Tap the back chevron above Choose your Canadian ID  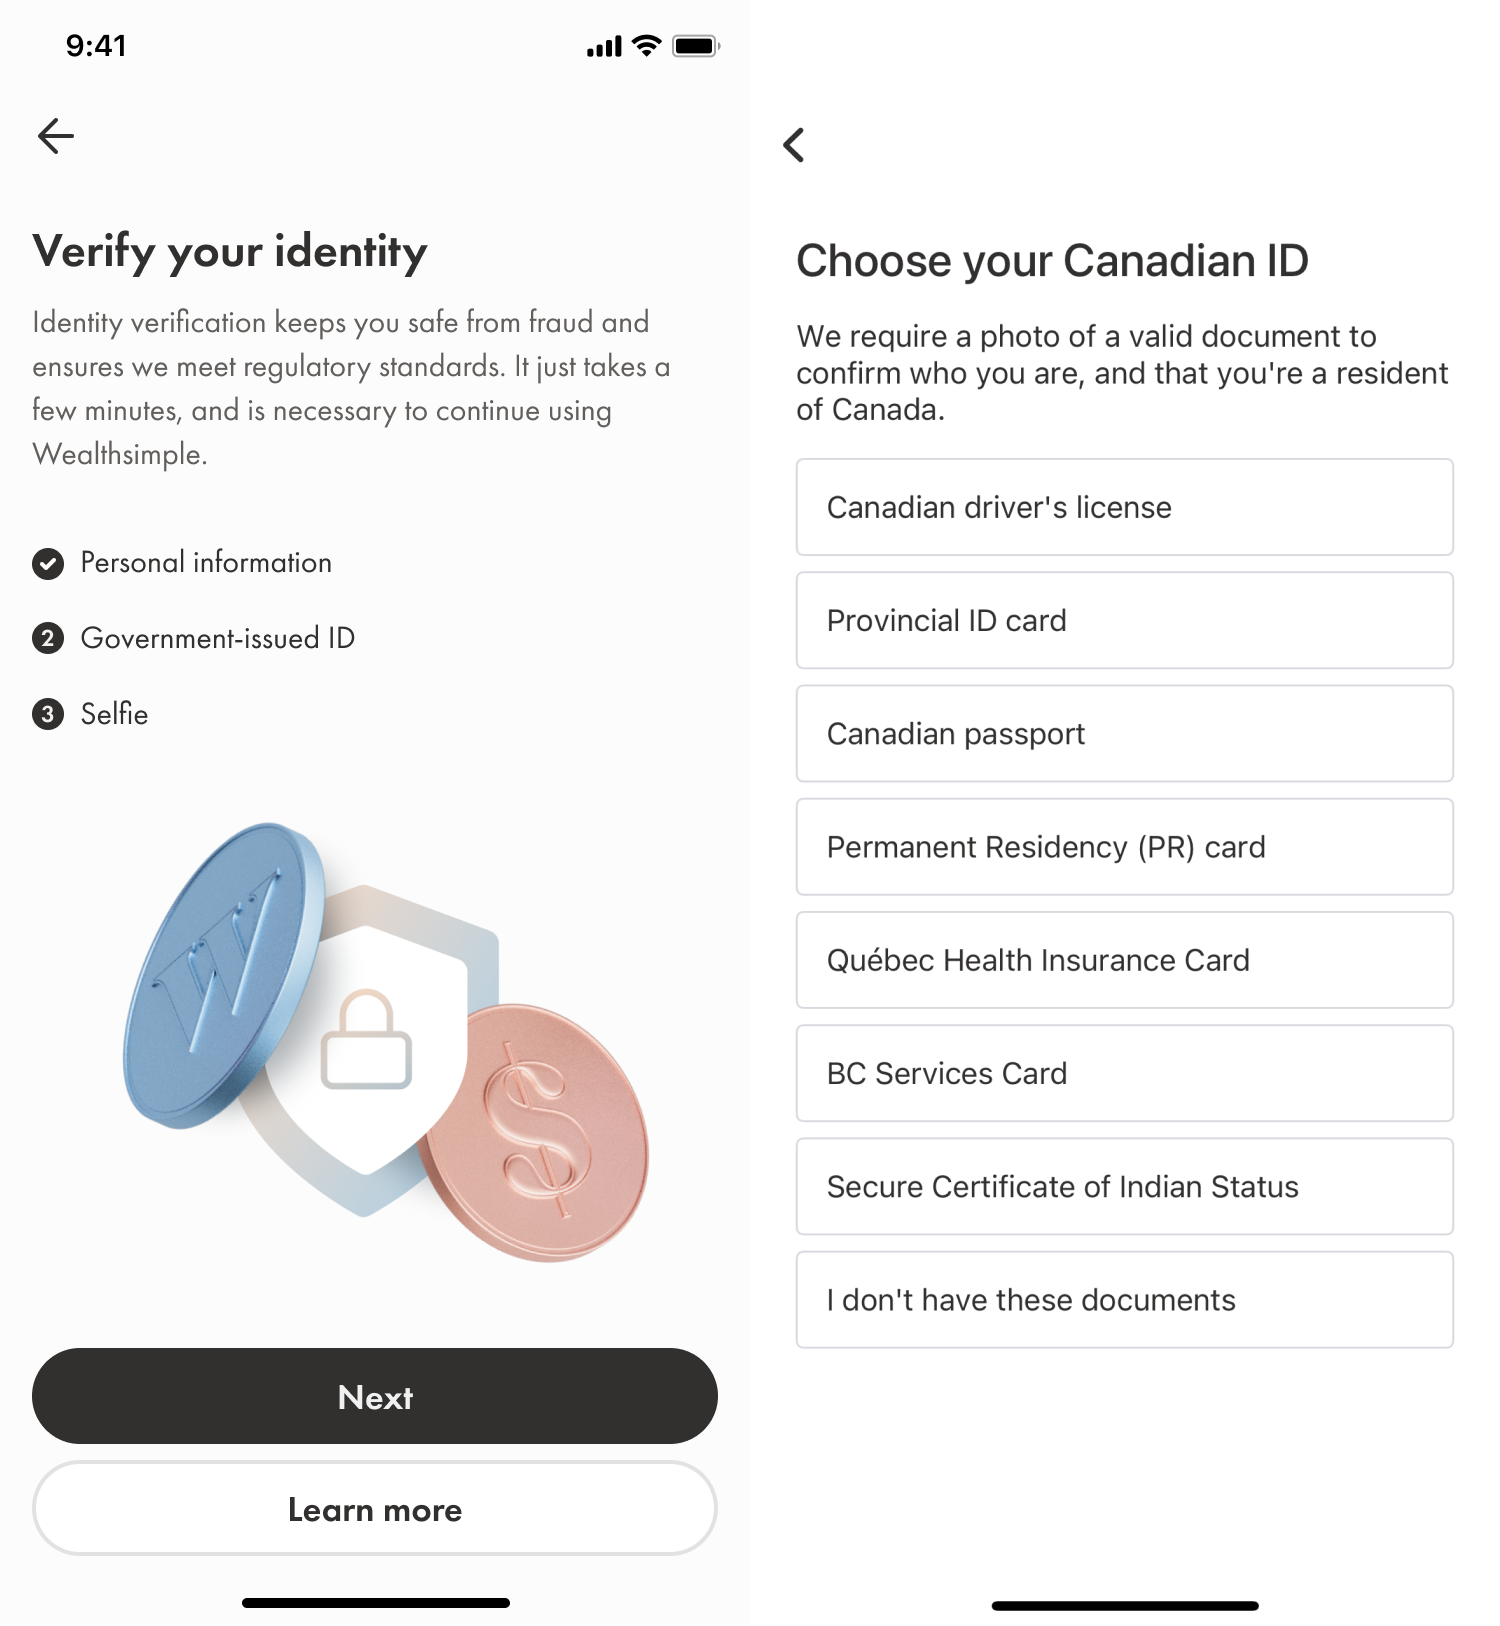coord(795,145)
